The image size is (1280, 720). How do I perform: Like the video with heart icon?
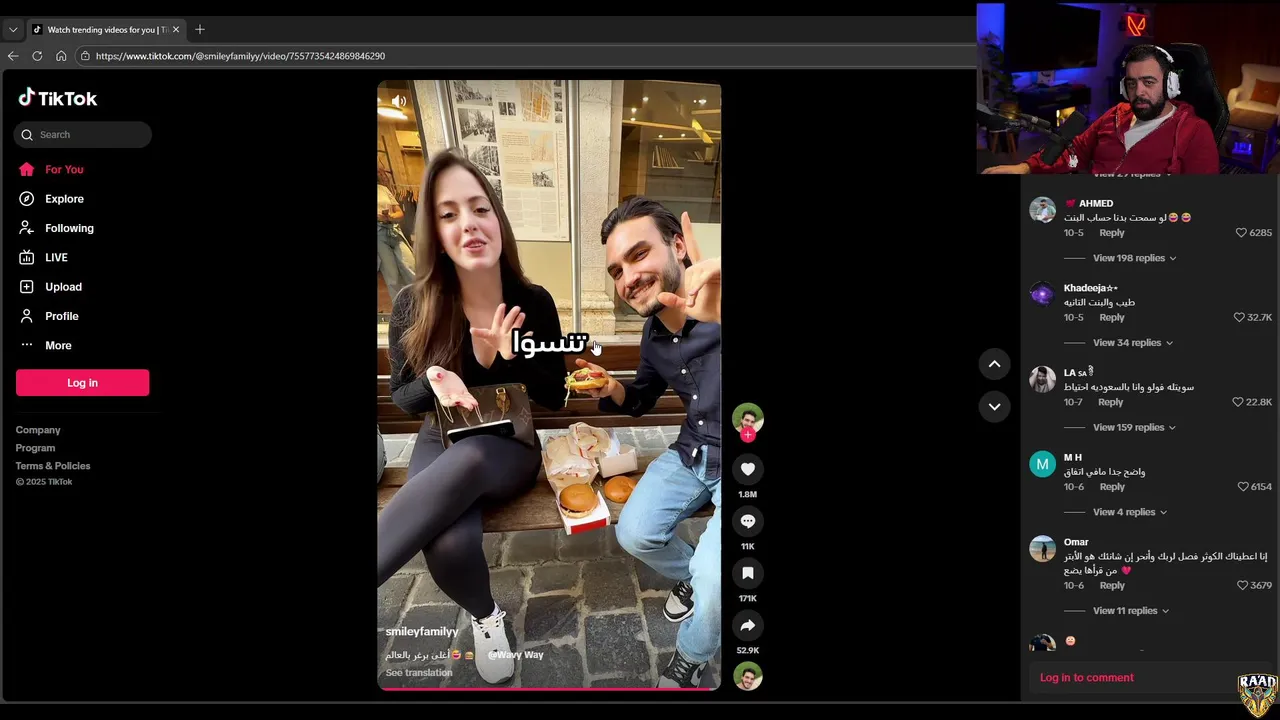(x=748, y=469)
